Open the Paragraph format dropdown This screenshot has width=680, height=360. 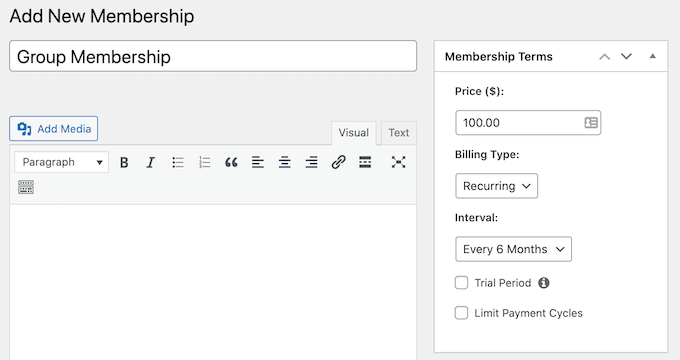62,162
